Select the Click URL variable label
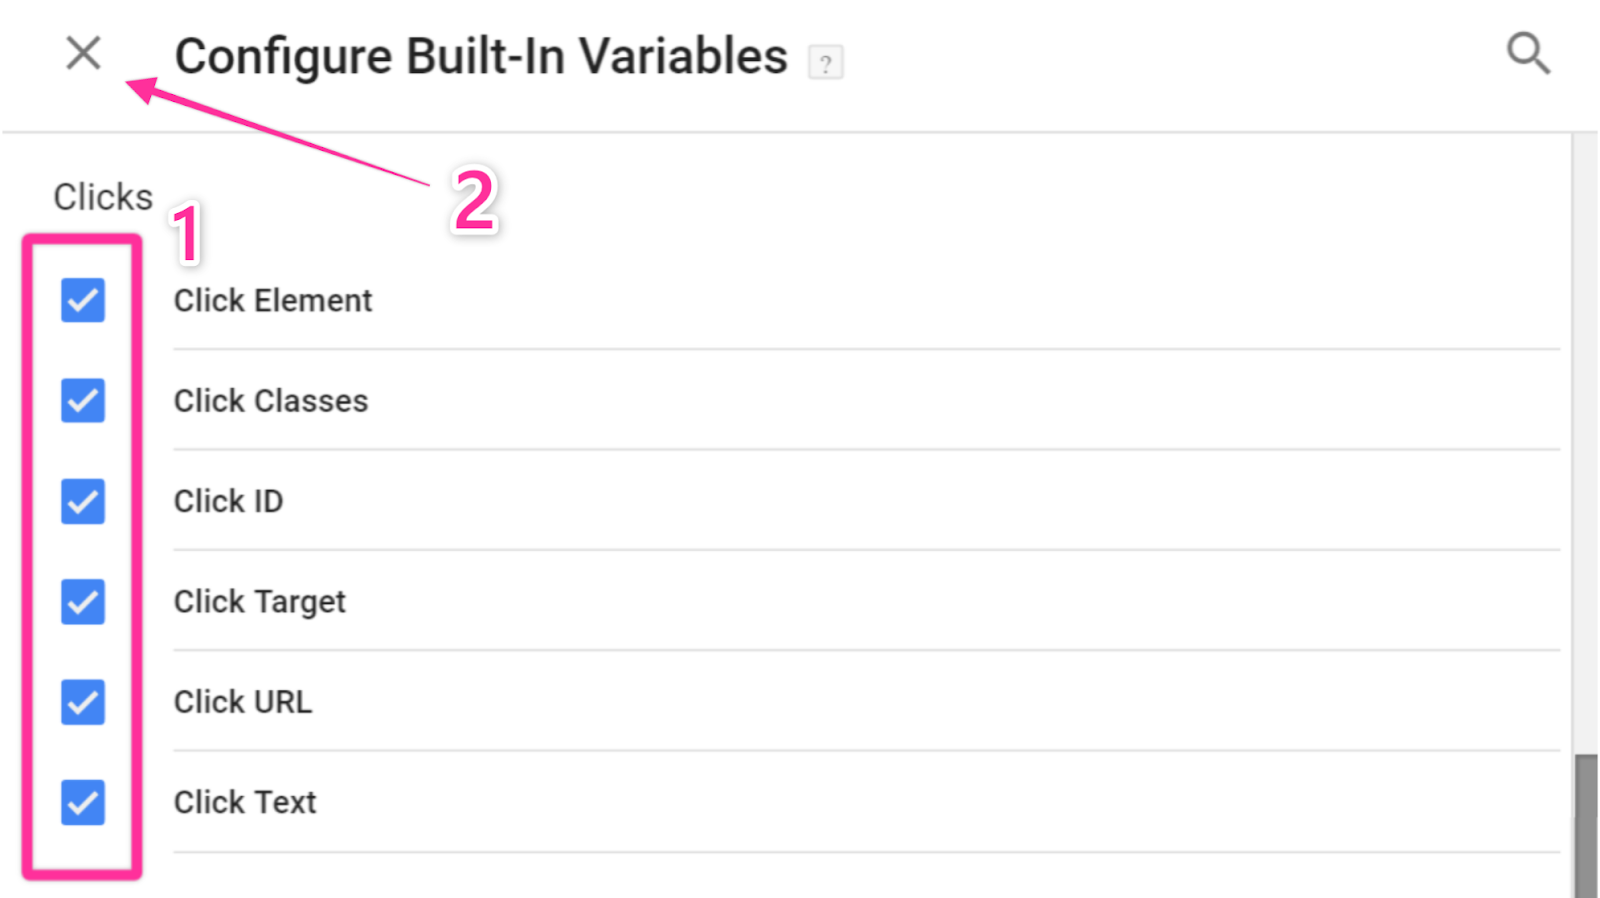 [x=242, y=702]
